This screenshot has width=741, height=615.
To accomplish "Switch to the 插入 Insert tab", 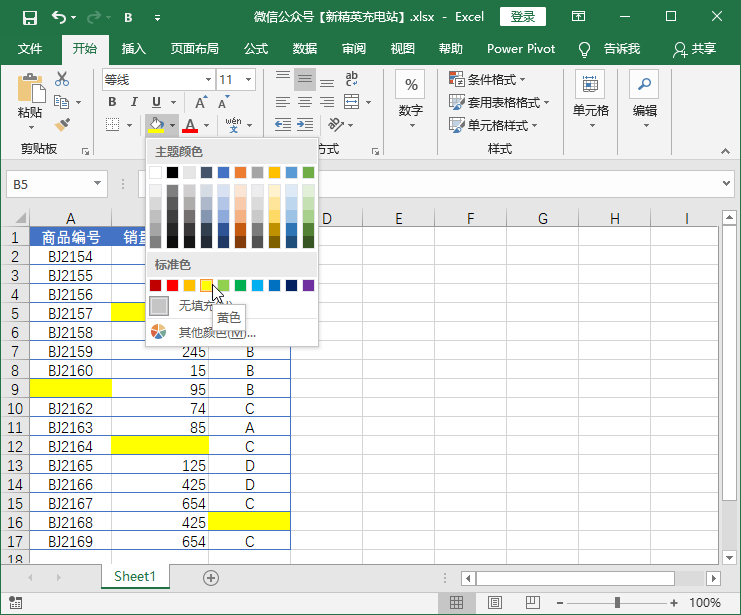I will pos(133,49).
